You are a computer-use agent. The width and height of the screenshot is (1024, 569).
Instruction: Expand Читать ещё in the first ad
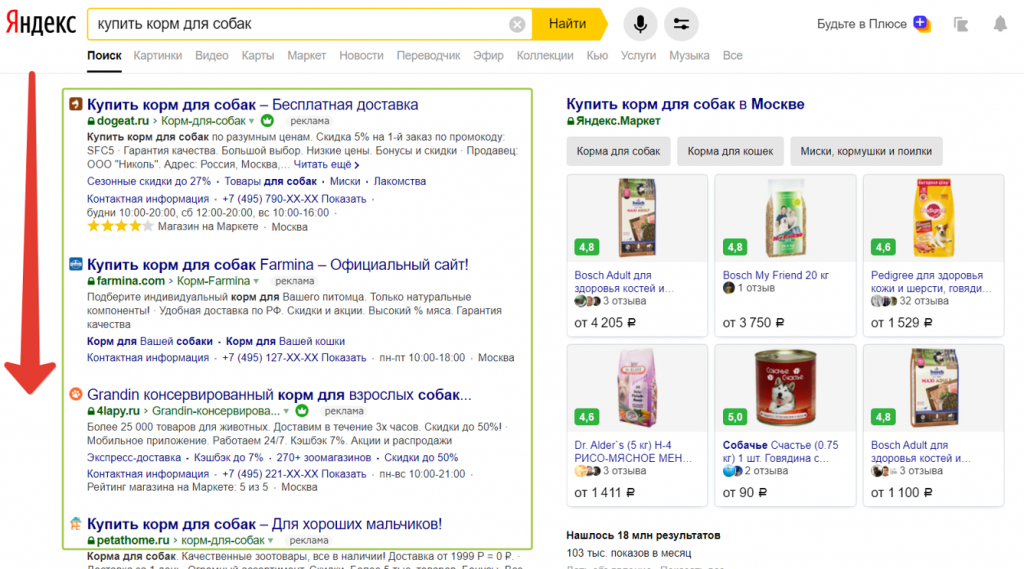(327, 165)
